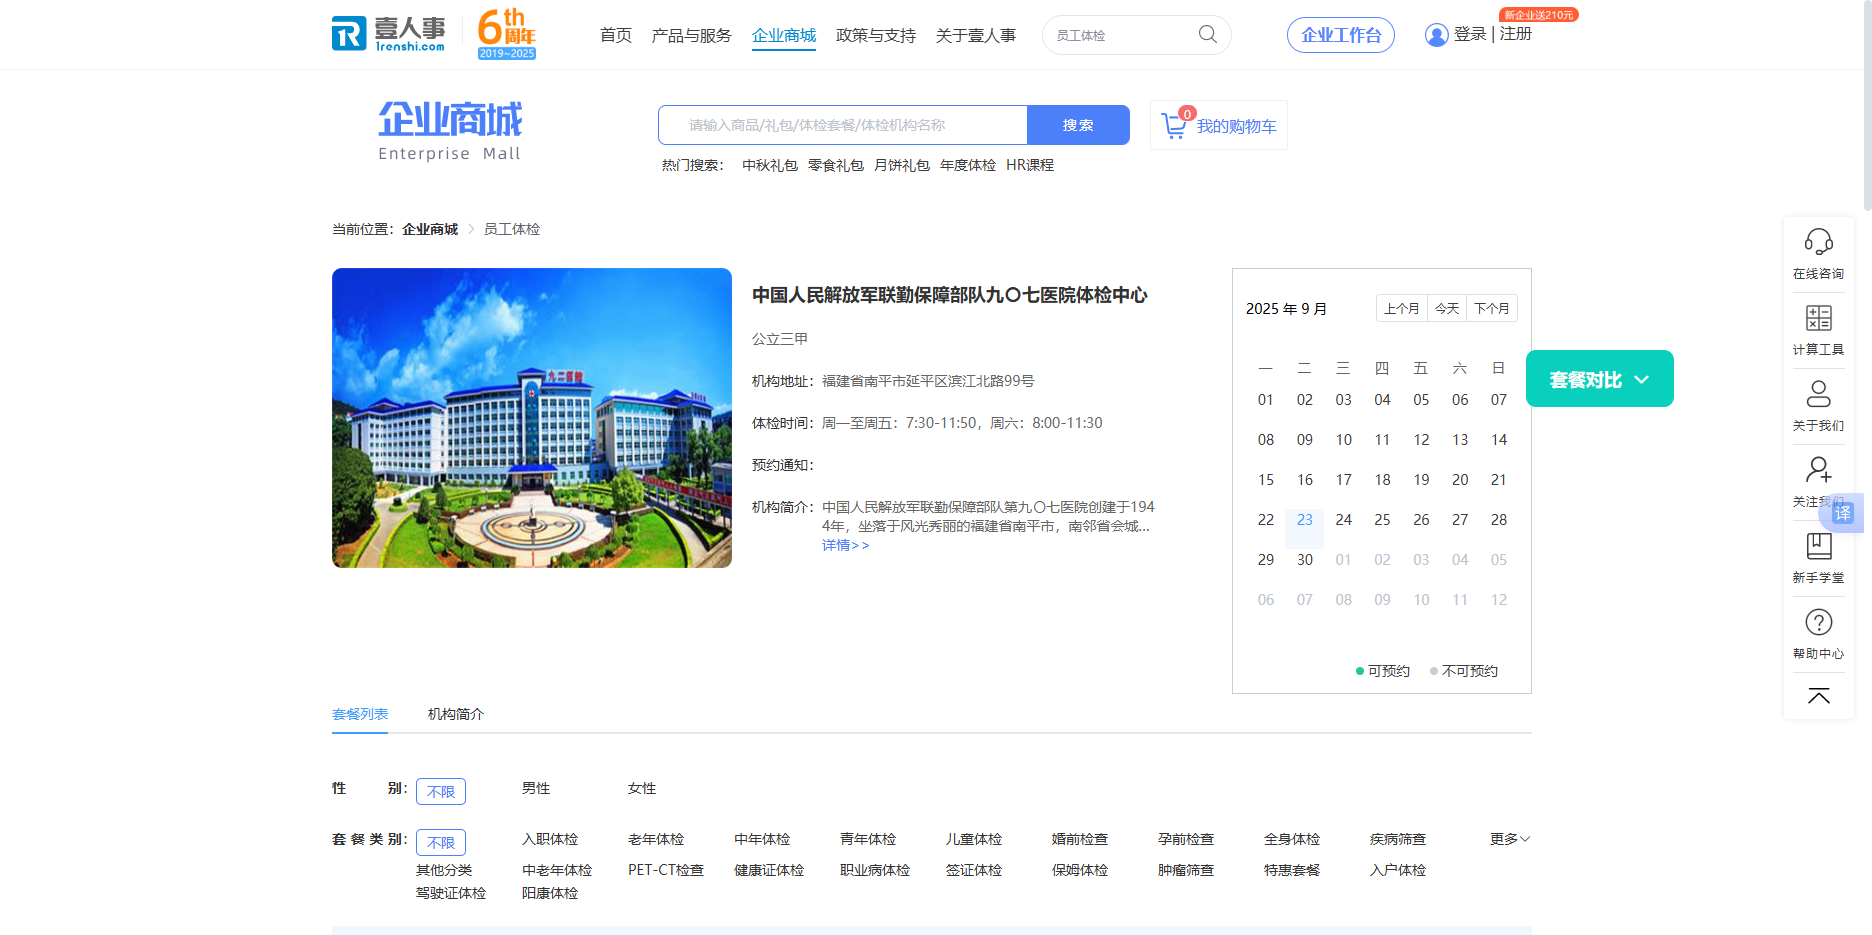Screen dimensions: 1872x935
Task: Click the user avatar icon beside 登录
Action: coord(1436,35)
